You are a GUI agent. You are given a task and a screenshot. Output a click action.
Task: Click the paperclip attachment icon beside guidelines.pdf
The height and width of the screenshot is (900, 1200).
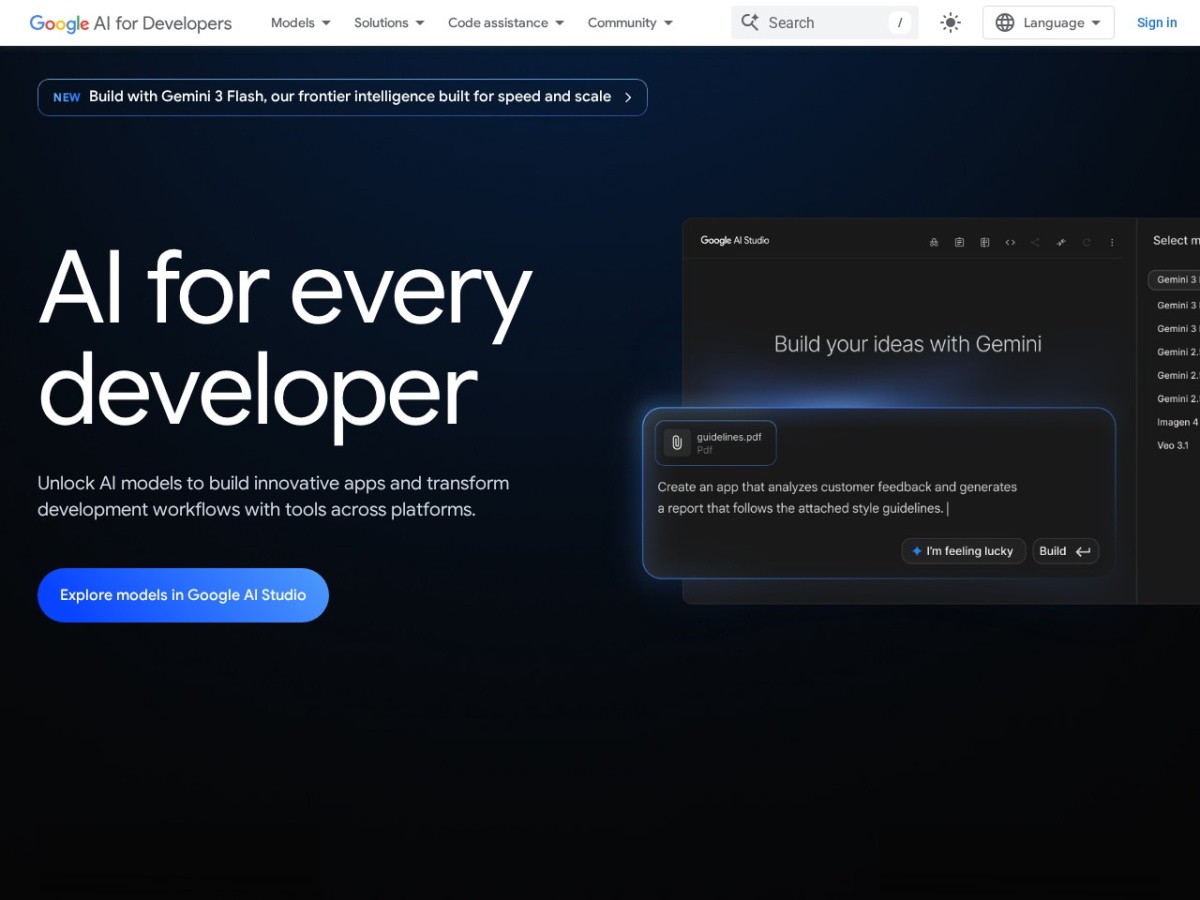(x=677, y=443)
